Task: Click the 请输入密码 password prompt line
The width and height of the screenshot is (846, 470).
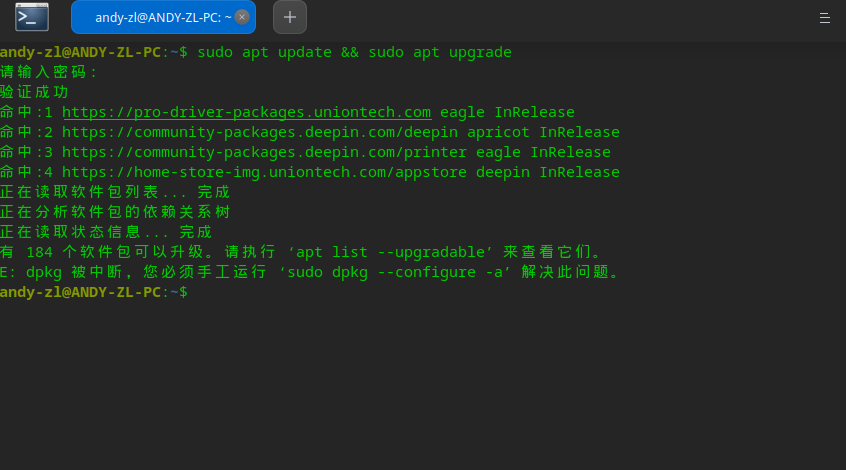Action: pyautogui.click(x=50, y=72)
